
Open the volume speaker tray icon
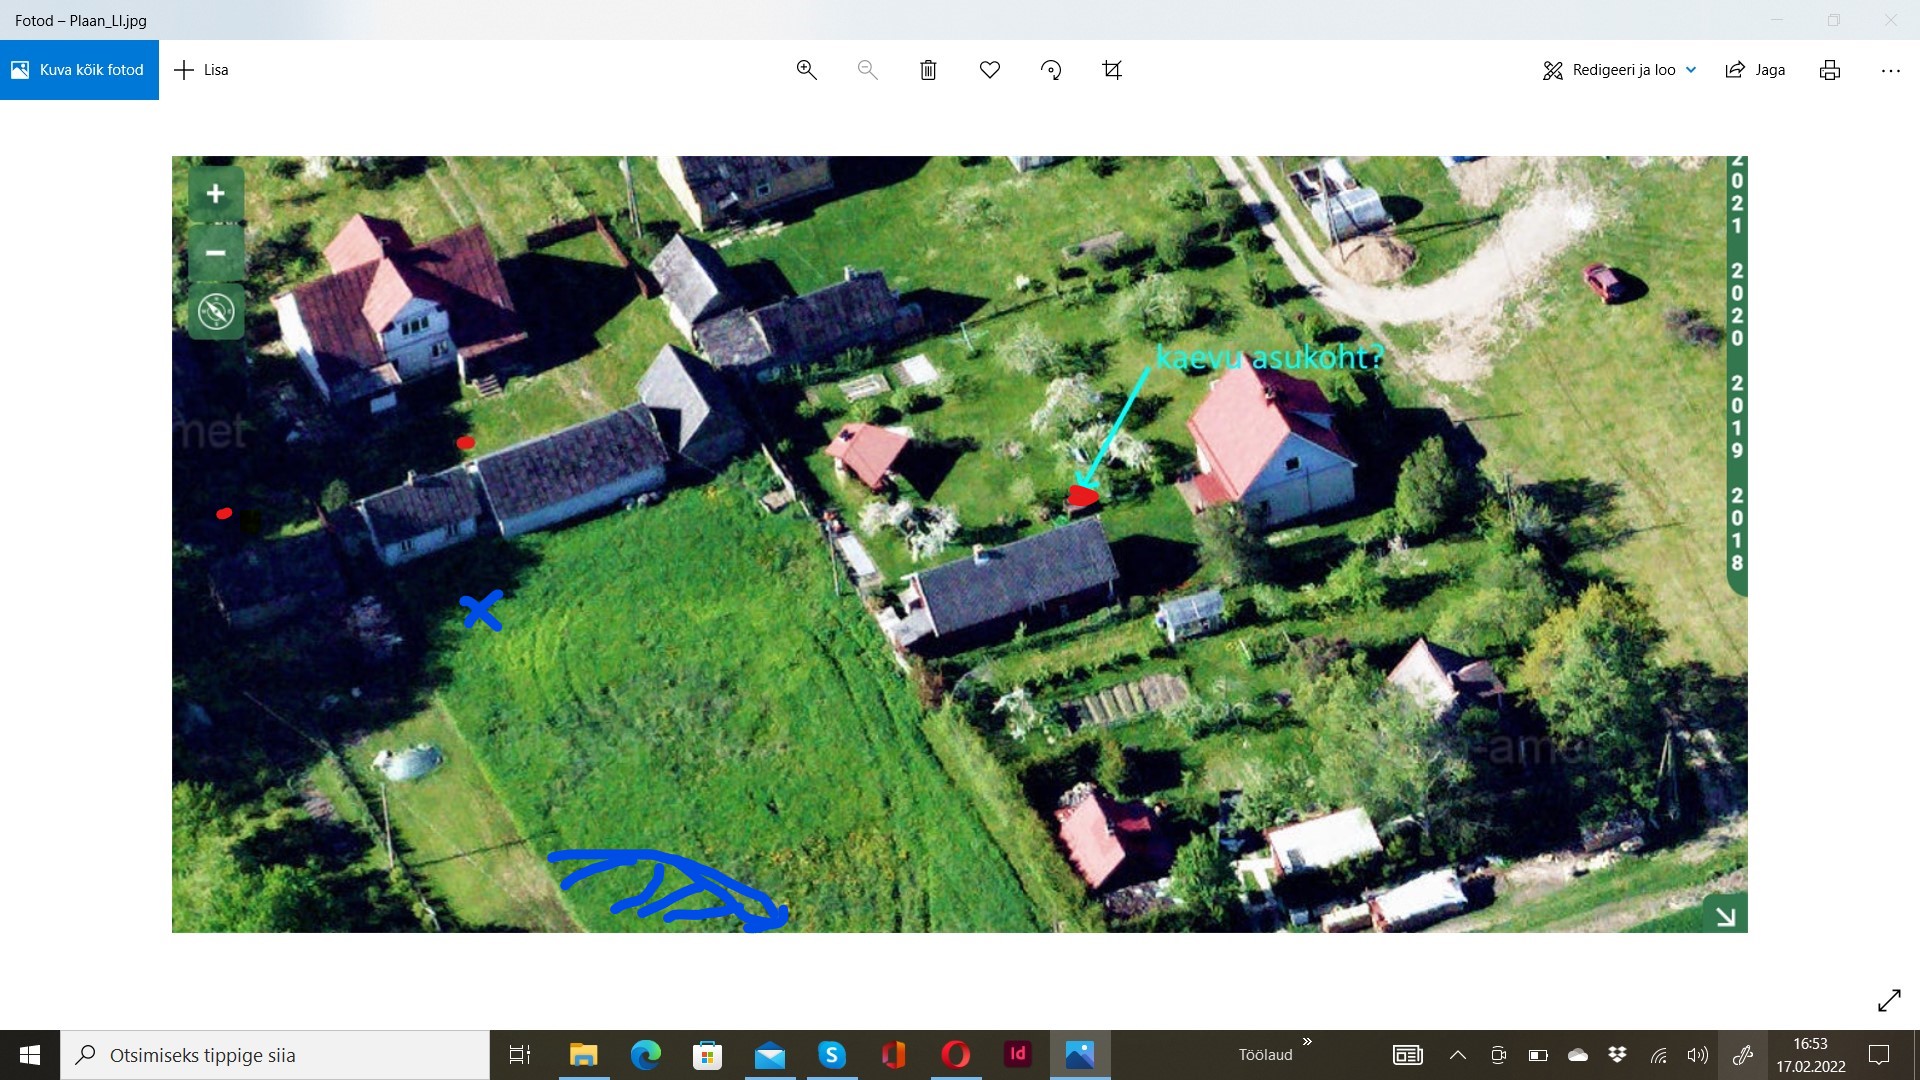1697,1055
